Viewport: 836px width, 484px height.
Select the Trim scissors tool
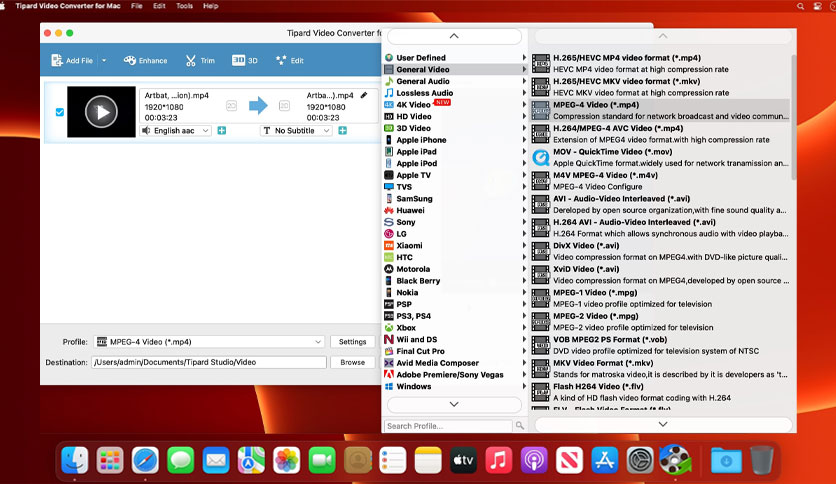pyautogui.click(x=200, y=60)
